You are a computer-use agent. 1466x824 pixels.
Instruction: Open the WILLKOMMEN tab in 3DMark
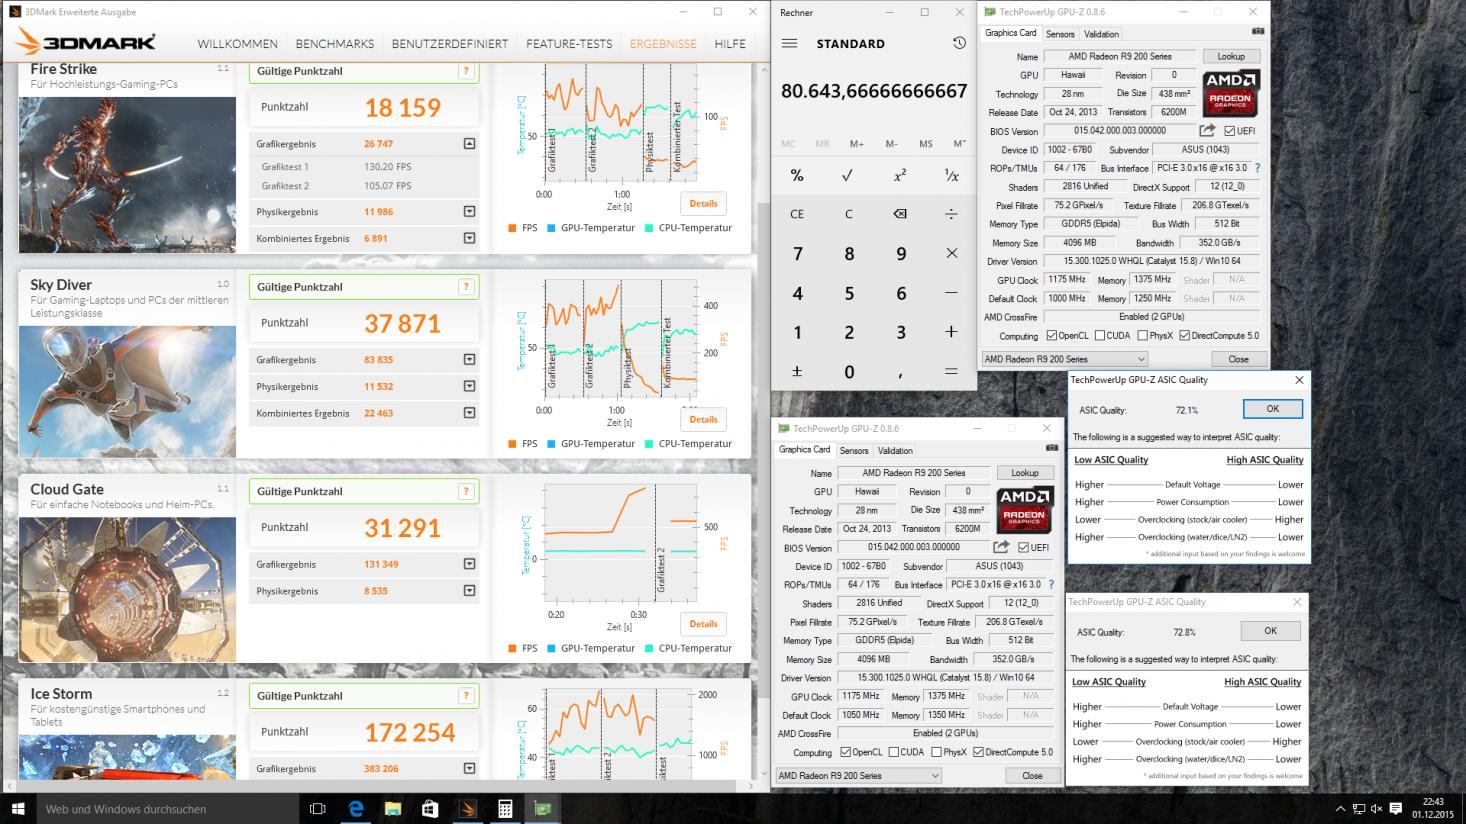tap(237, 44)
